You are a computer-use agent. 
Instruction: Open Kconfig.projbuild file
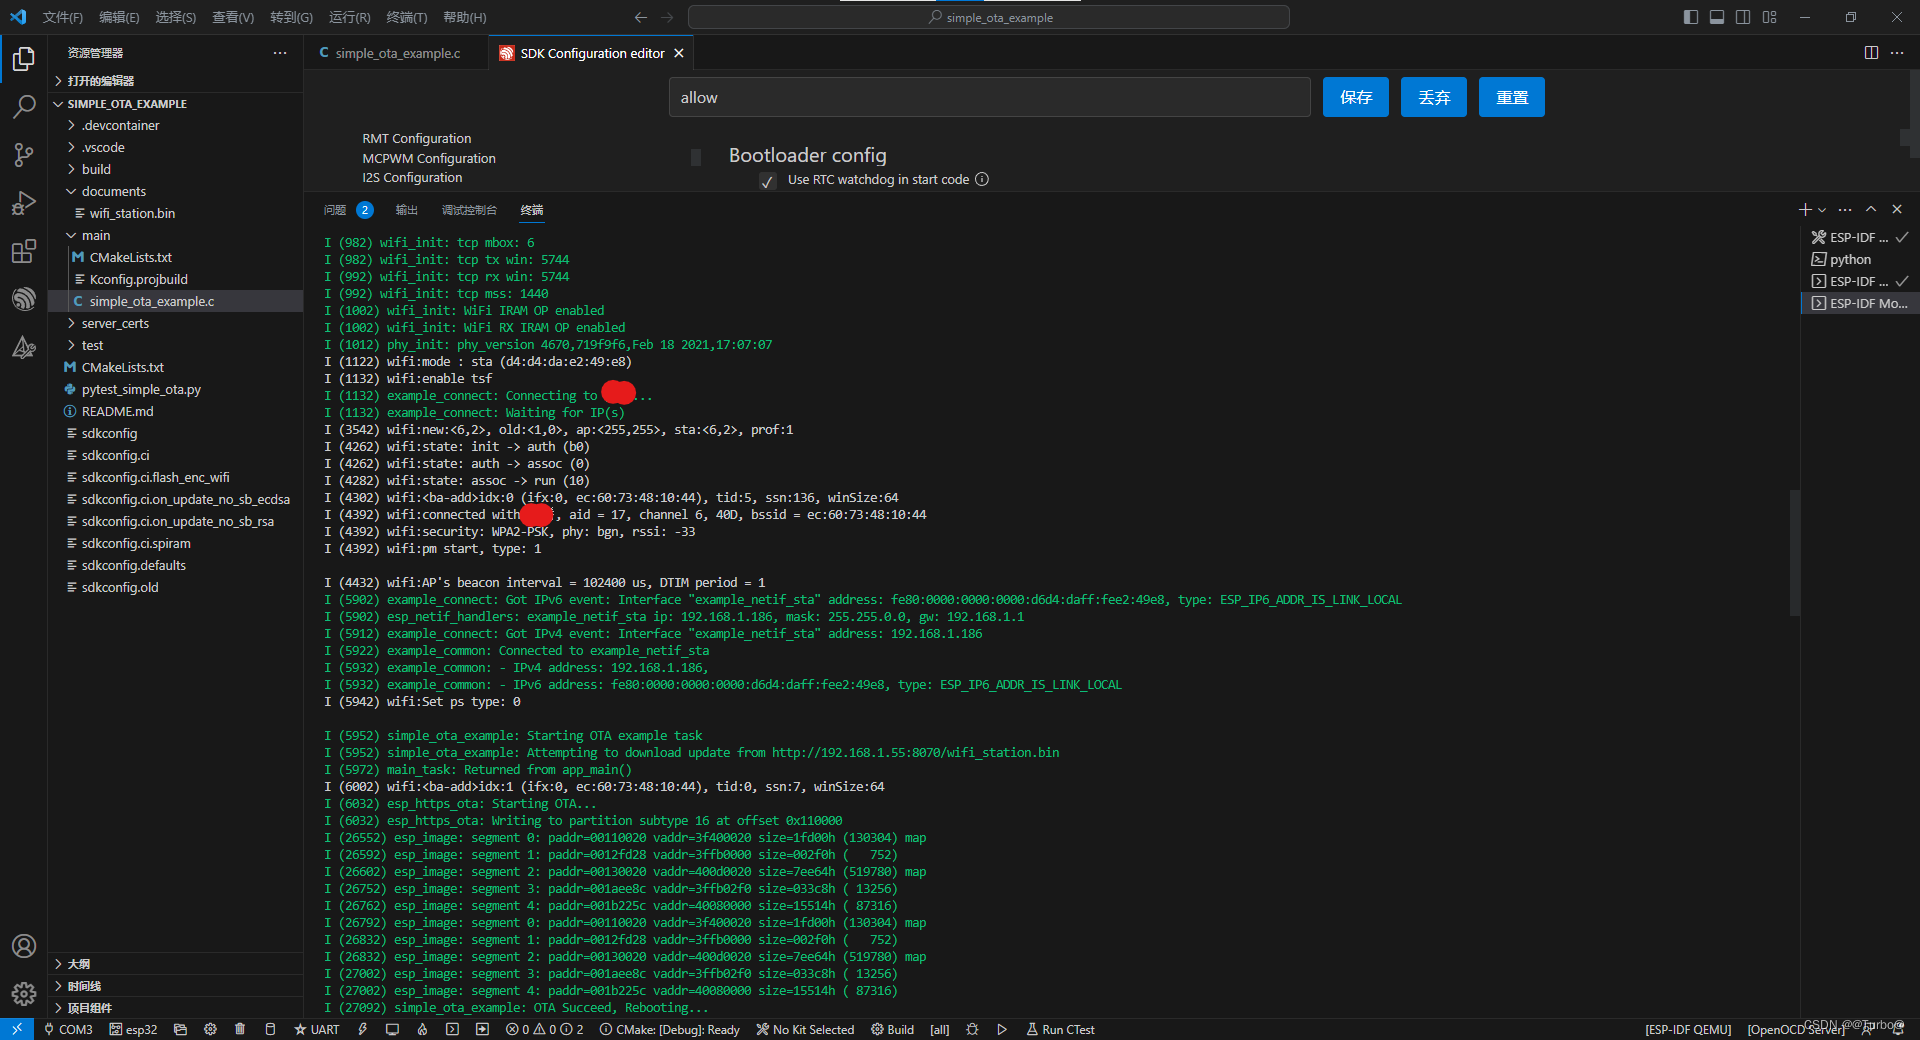tap(138, 279)
